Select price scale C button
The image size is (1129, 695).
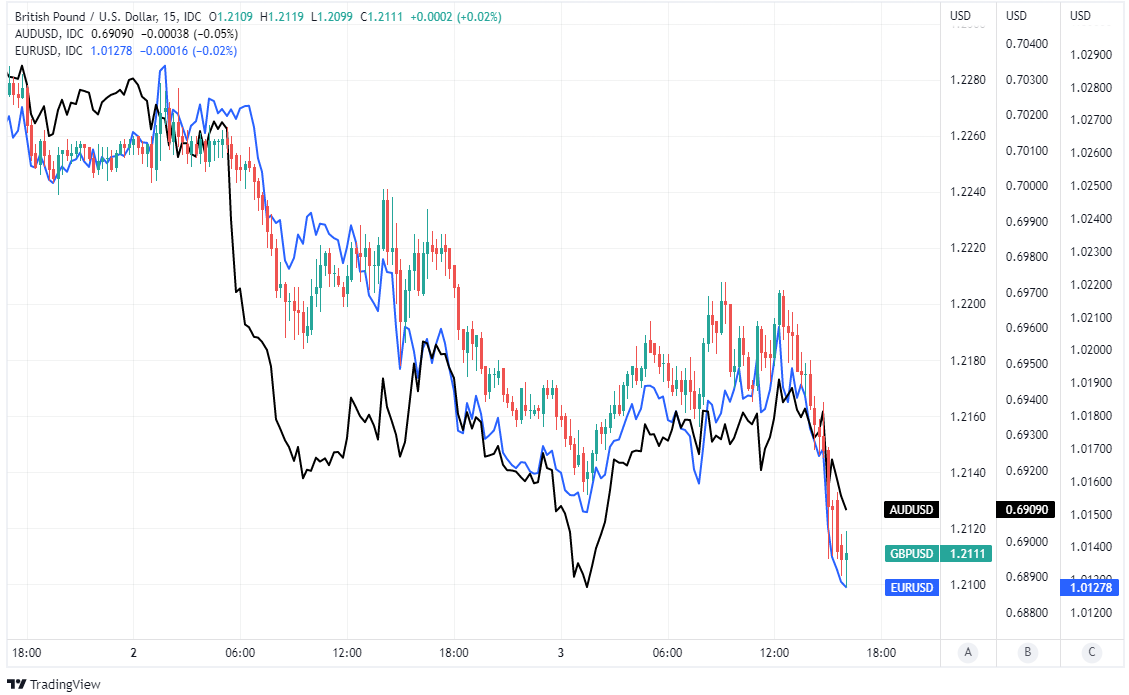pyautogui.click(x=1091, y=653)
